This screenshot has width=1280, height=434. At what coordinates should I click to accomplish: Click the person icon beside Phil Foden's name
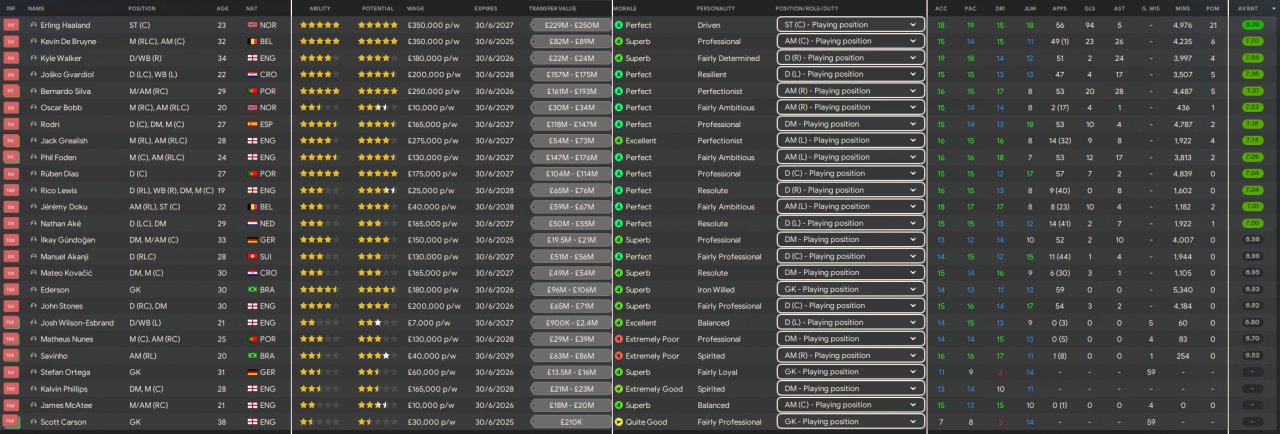pyautogui.click(x=33, y=157)
